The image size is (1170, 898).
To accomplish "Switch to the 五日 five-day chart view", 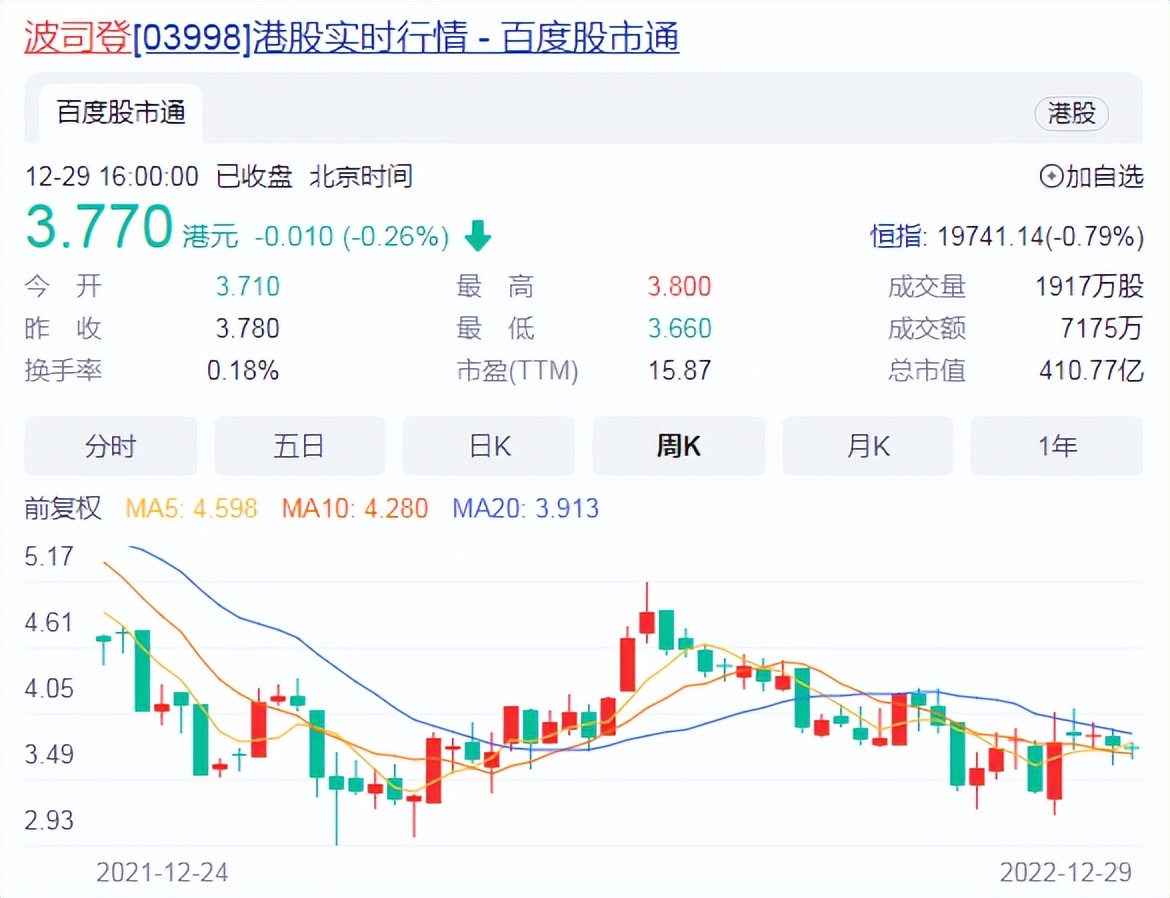I will click(299, 446).
